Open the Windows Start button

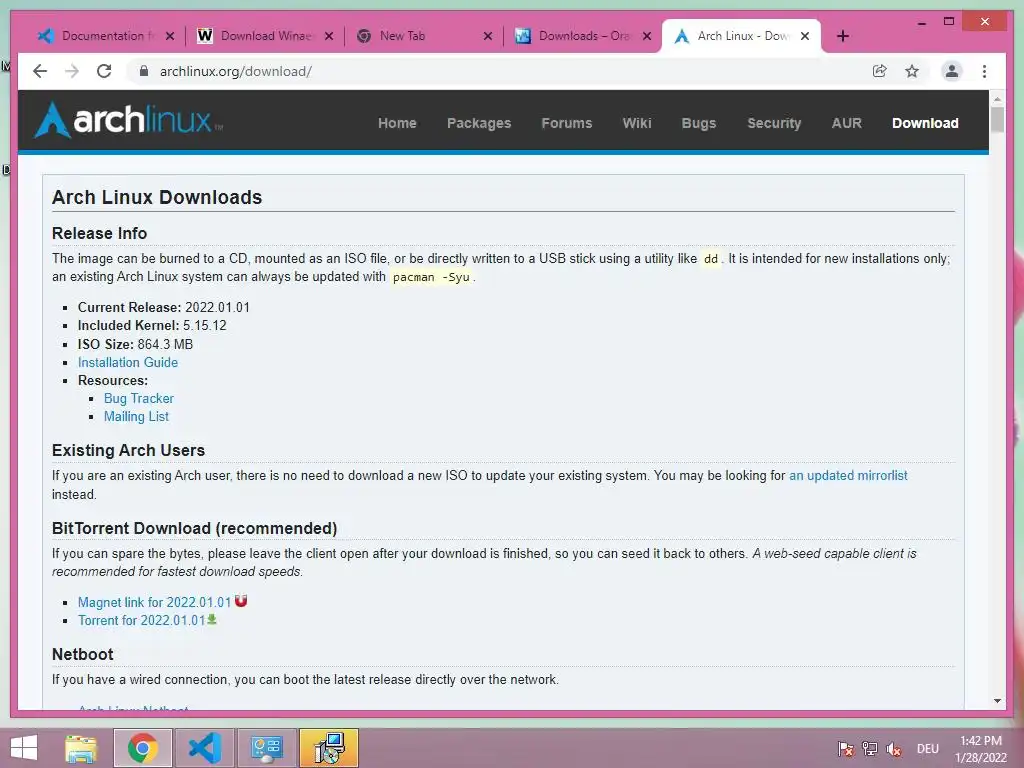24,748
